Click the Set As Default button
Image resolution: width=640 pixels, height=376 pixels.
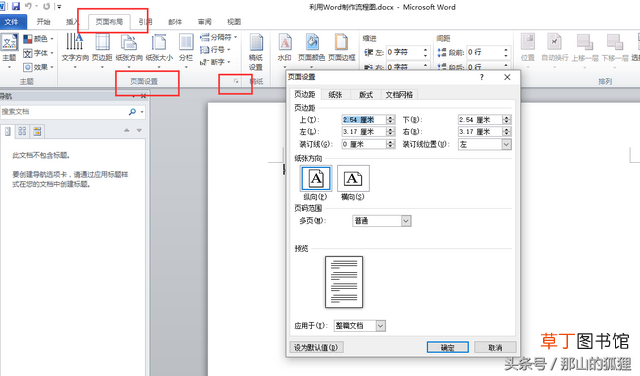(x=316, y=347)
